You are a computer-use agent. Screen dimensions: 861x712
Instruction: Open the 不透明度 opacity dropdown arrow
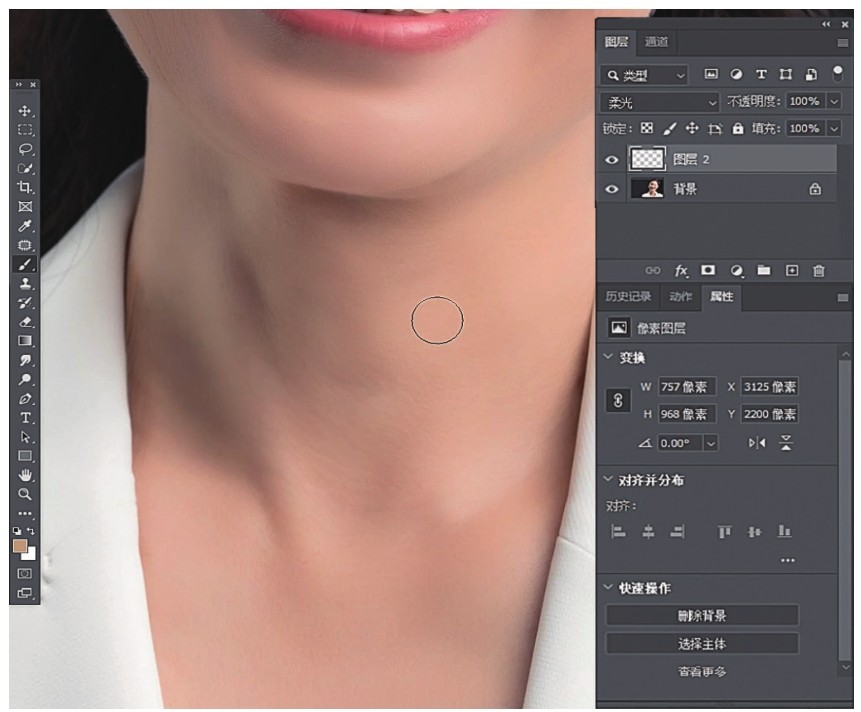pos(833,102)
